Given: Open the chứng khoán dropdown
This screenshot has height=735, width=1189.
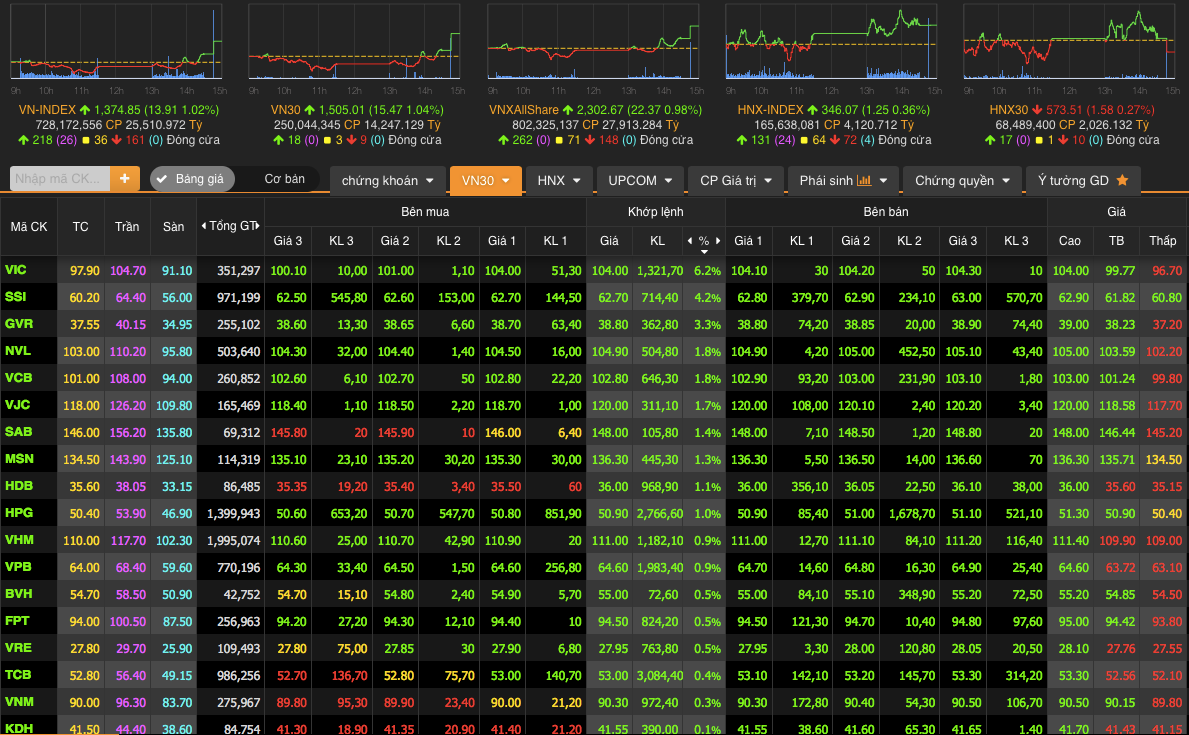Looking at the screenshot, I should [387, 181].
